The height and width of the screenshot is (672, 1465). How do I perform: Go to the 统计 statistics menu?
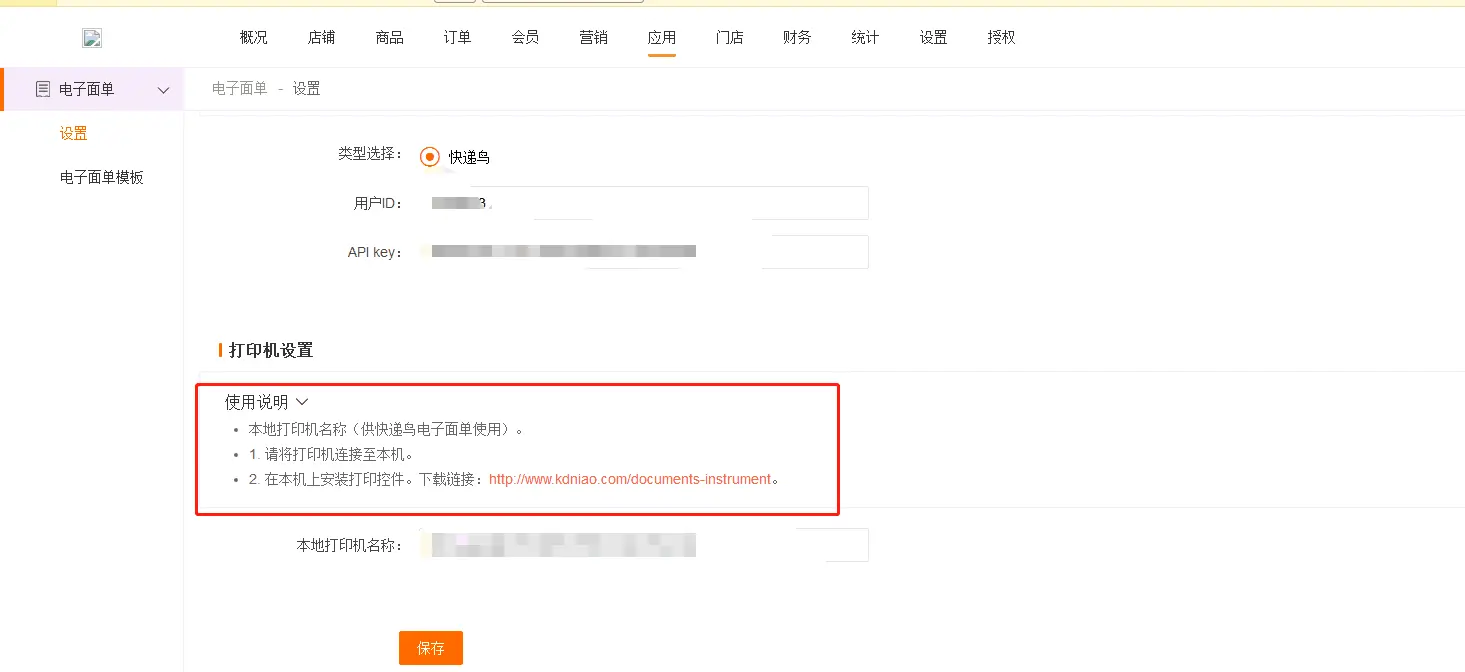(x=866, y=38)
